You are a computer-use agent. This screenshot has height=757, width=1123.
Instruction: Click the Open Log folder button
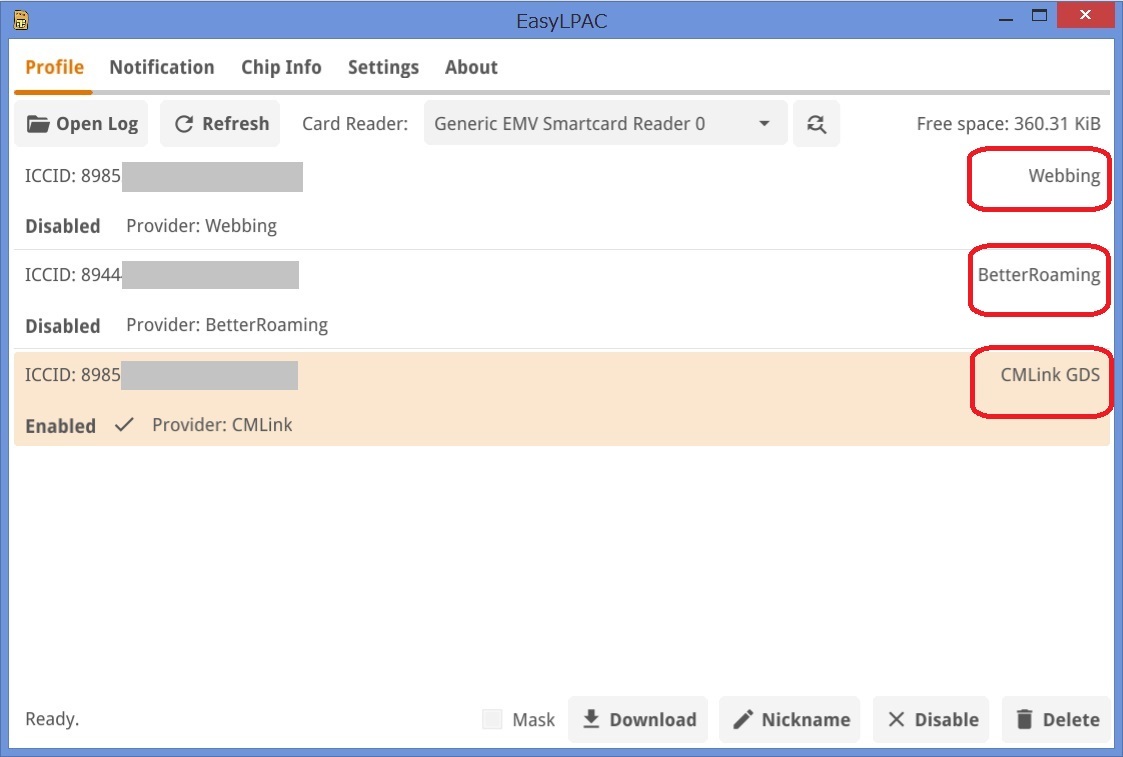pyautogui.click(x=82, y=124)
